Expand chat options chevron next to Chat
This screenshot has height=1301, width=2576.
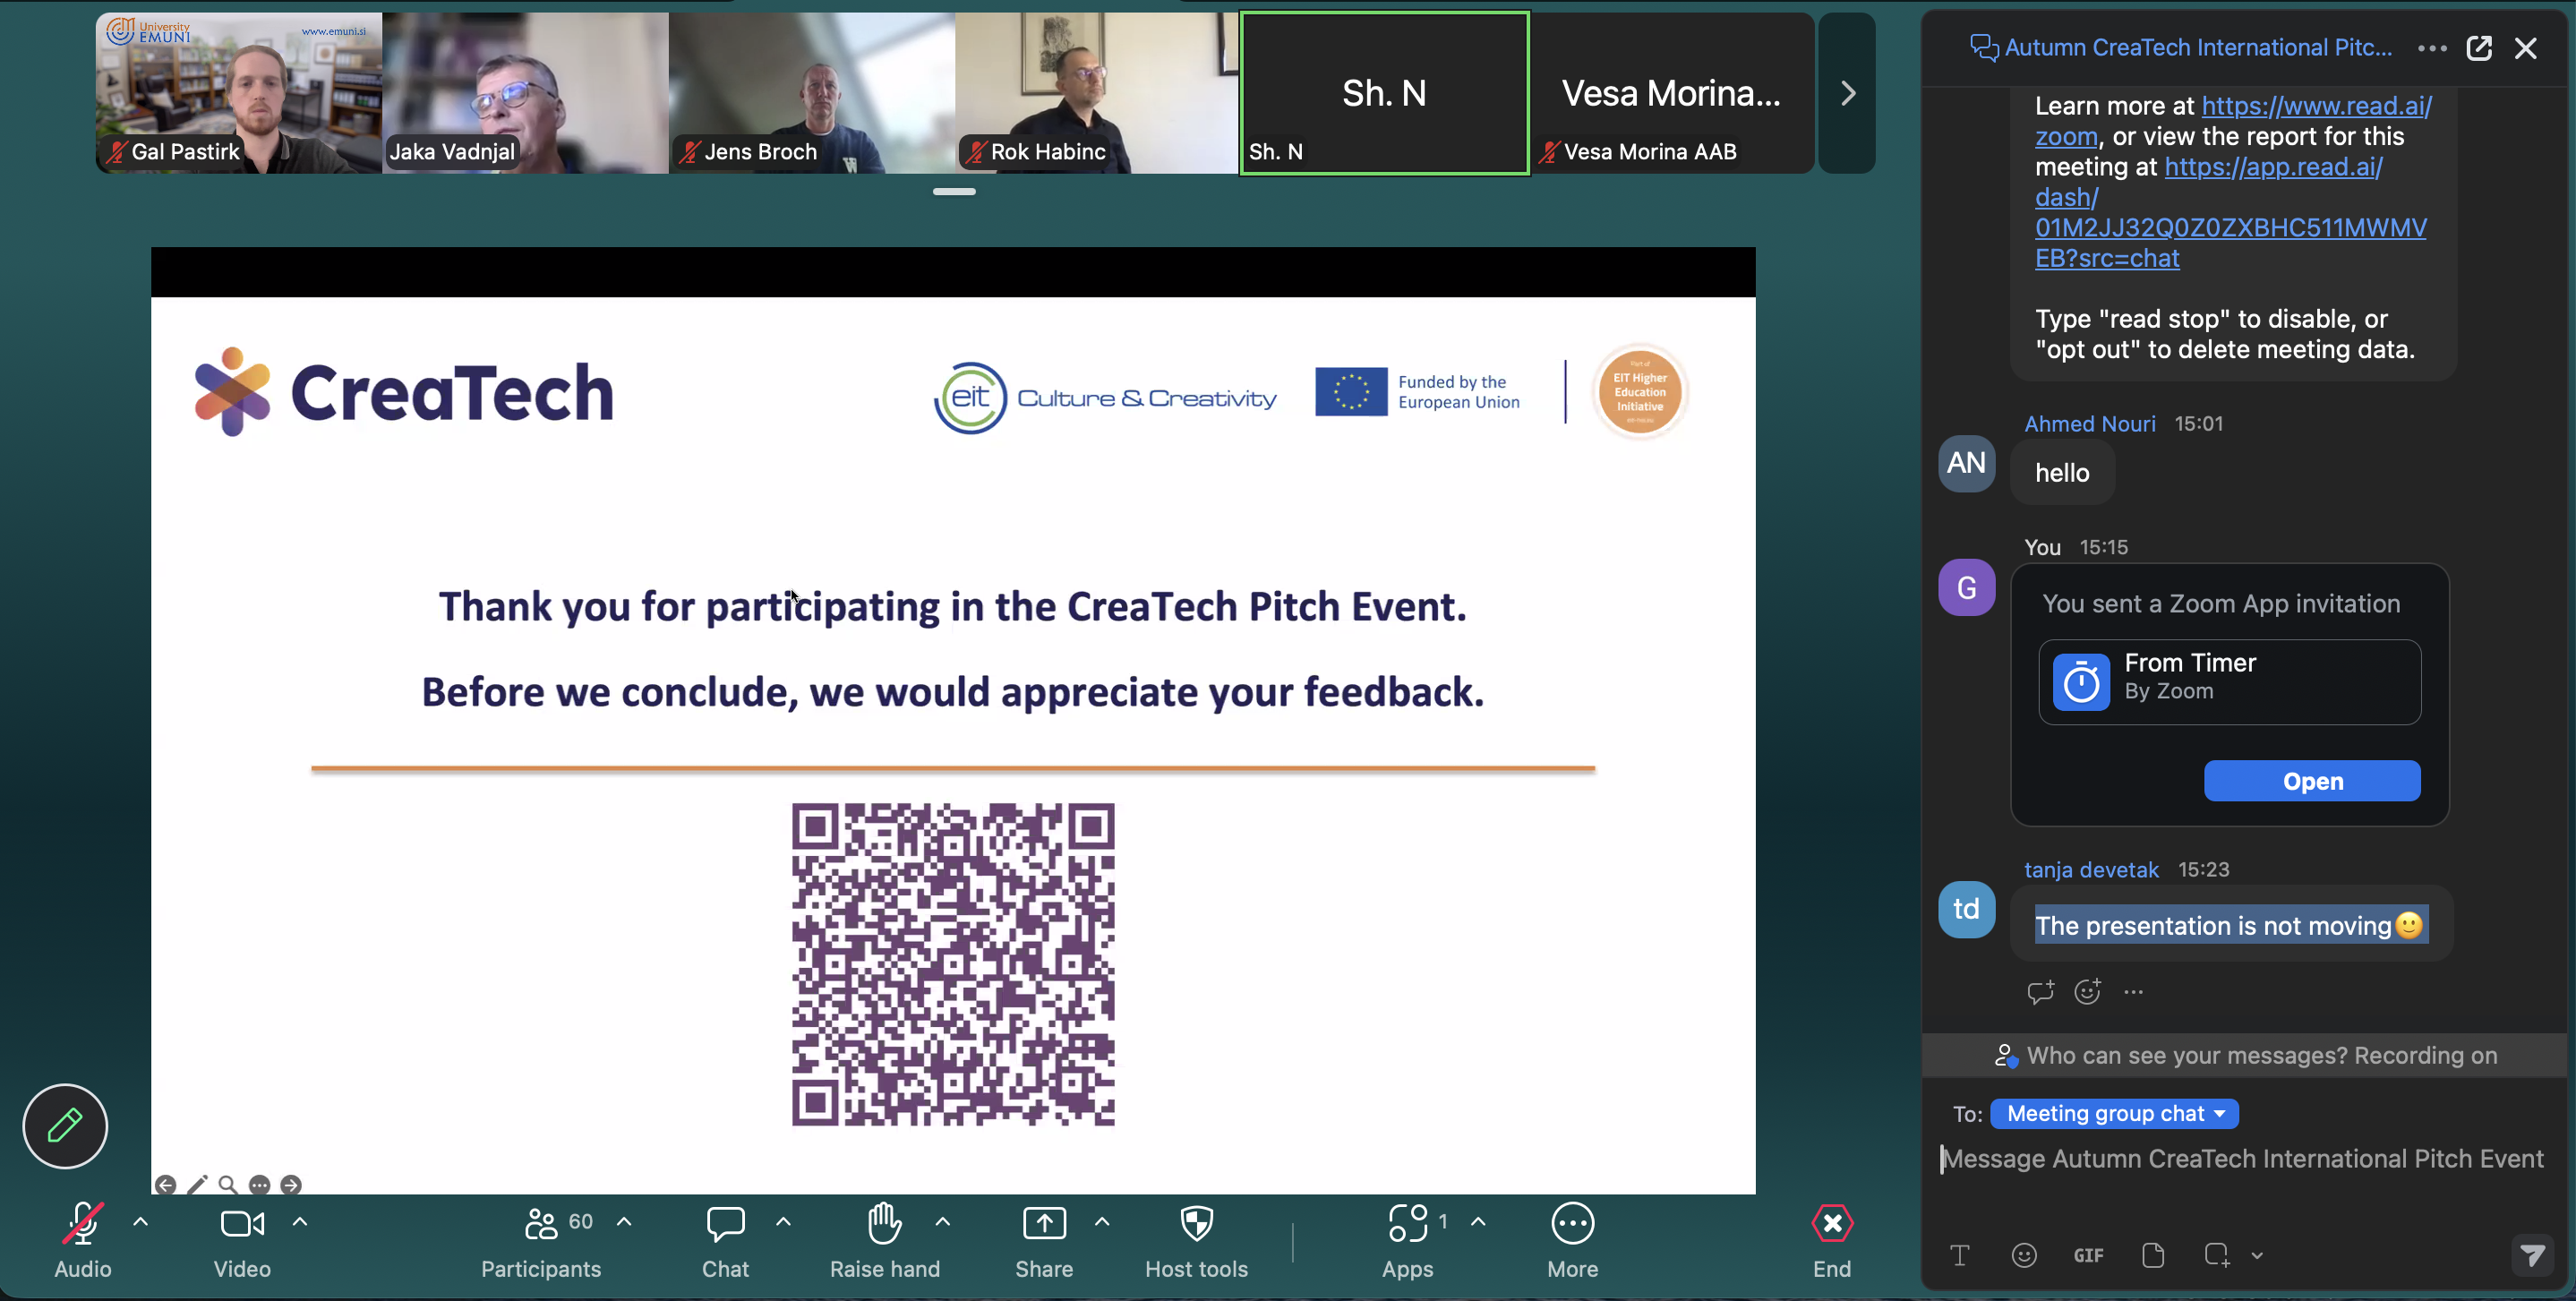[783, 1222]
